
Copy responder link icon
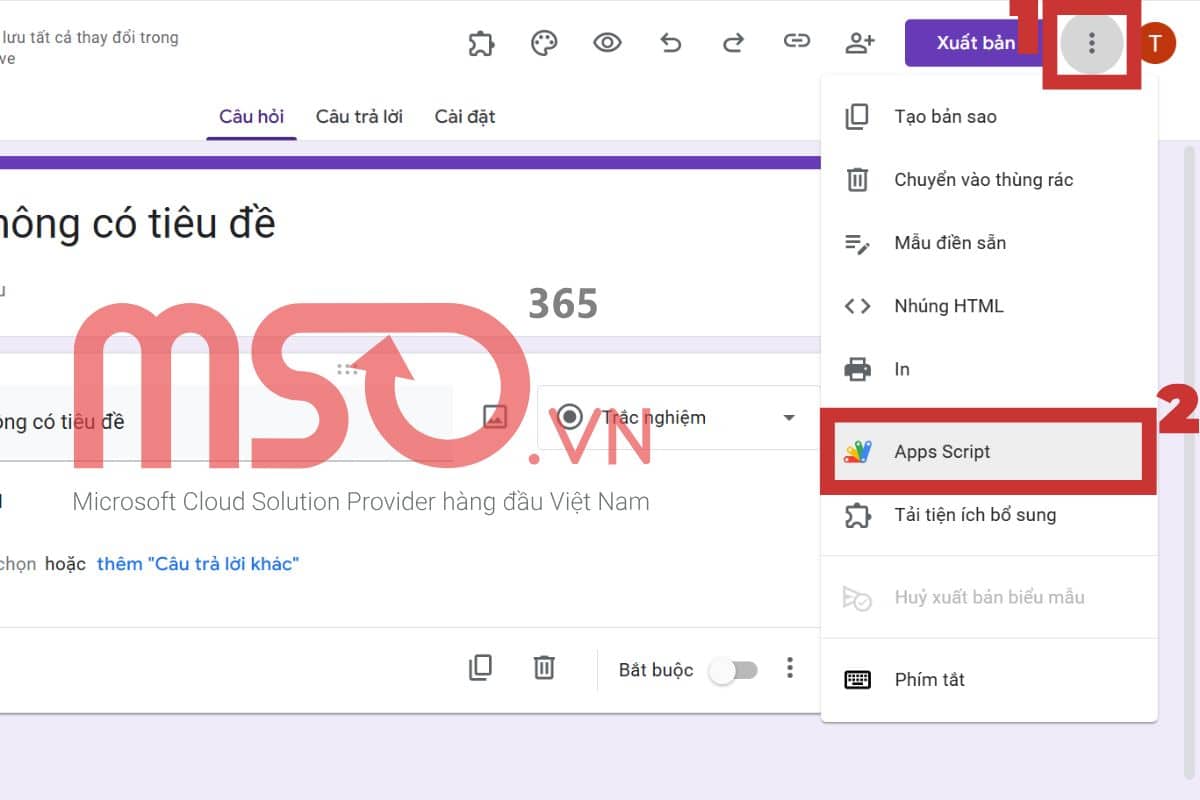pos(796,42)
